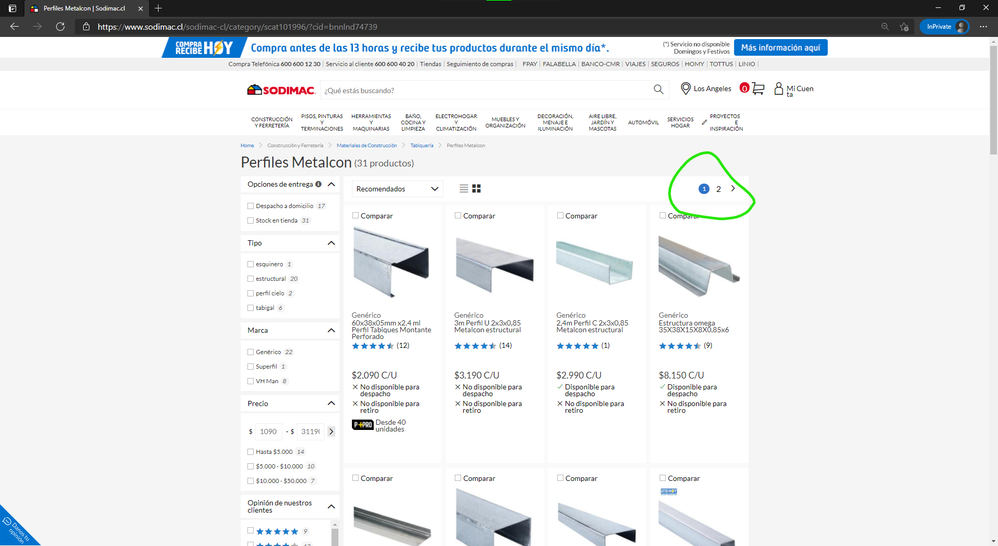This screenshot has height=546, width=998.
Task: Click the browser back arrow
Action: (14, 27)
